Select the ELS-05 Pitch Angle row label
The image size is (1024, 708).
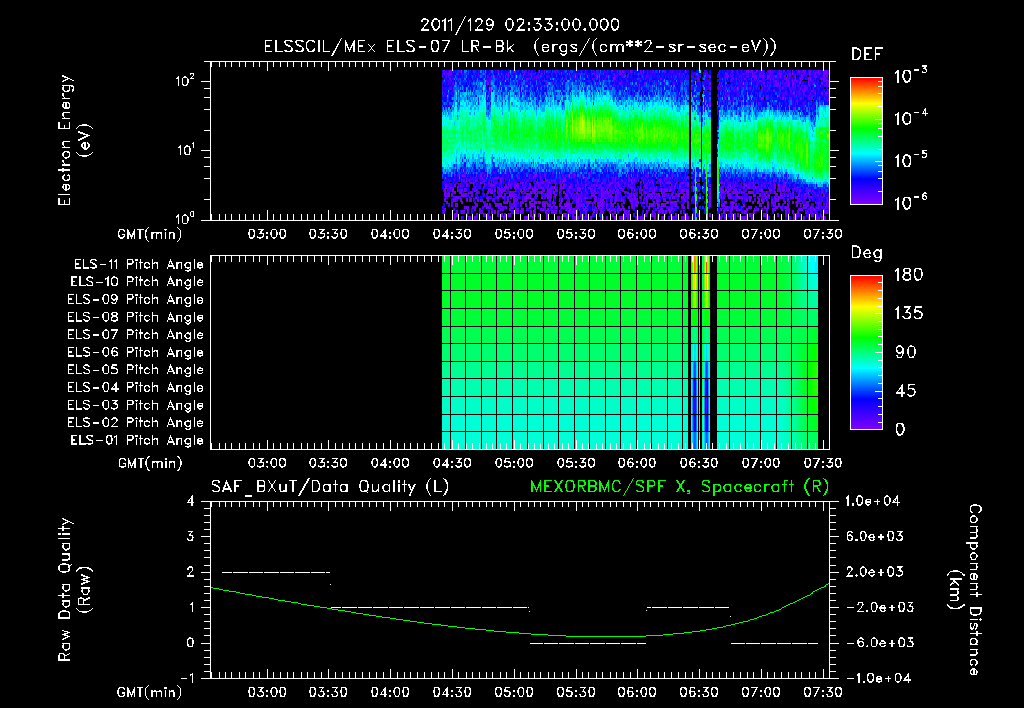tap(136, 370)
